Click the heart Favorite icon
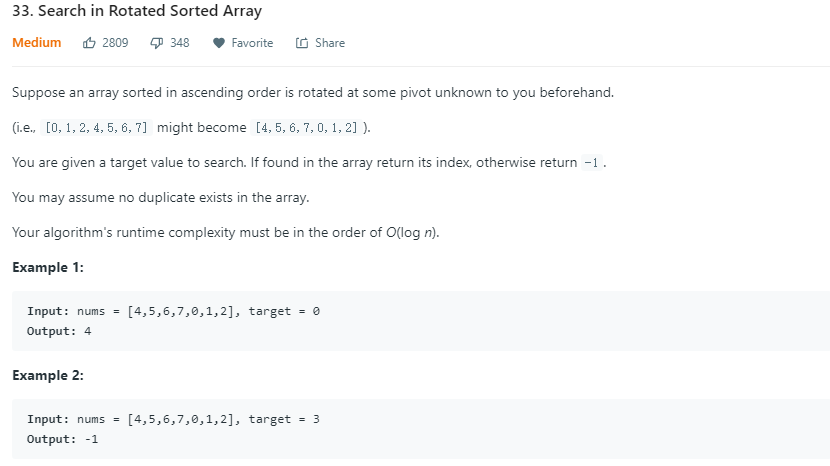830x466 pixels. point(217,43)
